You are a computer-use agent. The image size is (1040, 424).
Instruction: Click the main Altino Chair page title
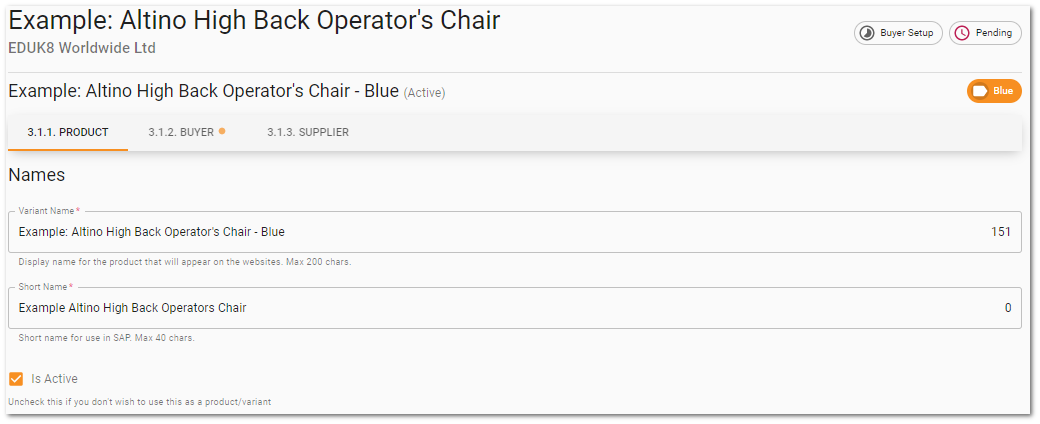[x=254, y=21]
